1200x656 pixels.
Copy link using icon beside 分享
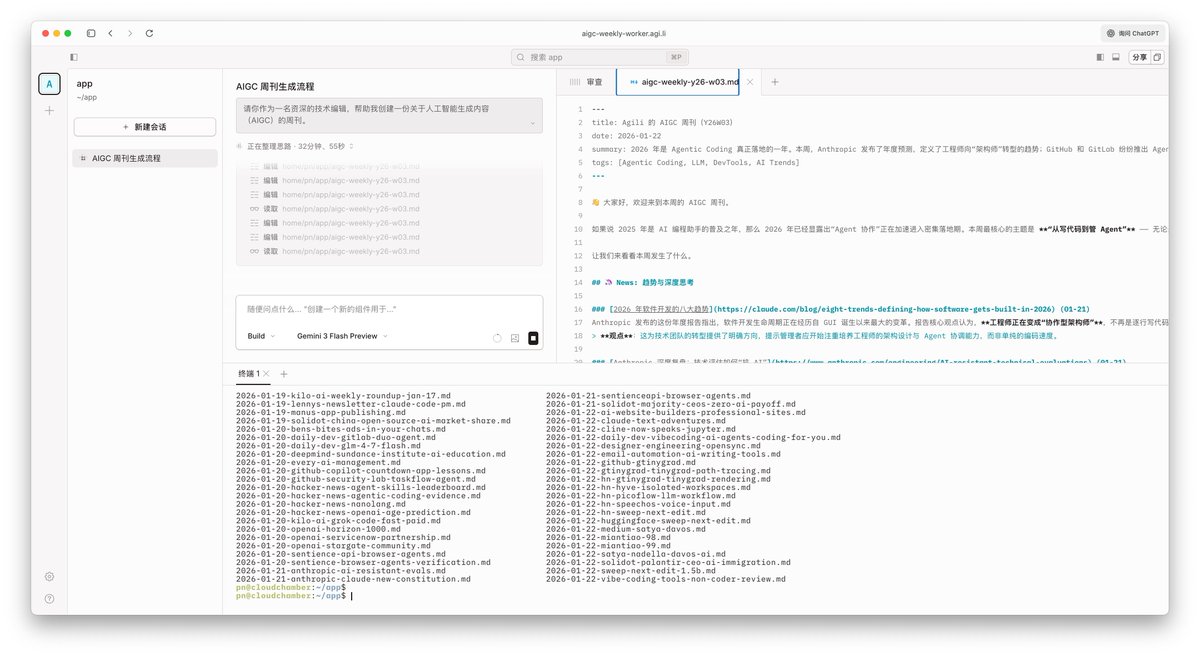click(1157, 57)
